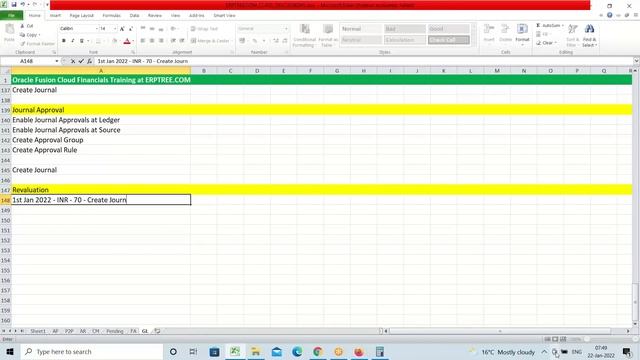
Task: Apply the Bad cell style
Action: point(404,29)
